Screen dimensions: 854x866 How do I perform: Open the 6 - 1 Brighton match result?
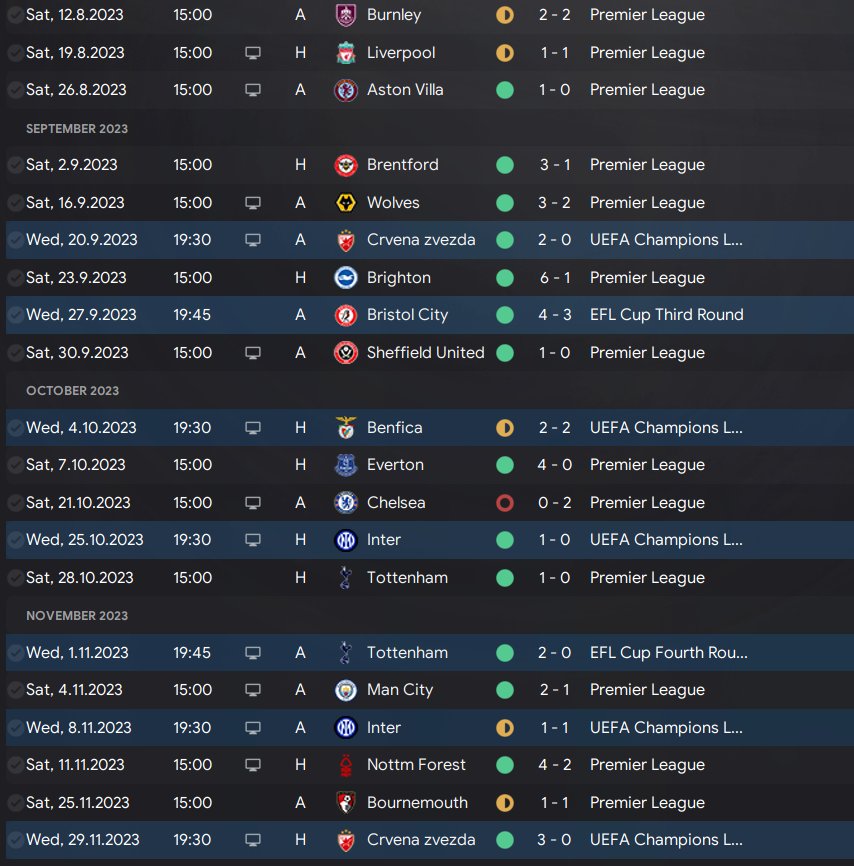click(x=555, y=278)
